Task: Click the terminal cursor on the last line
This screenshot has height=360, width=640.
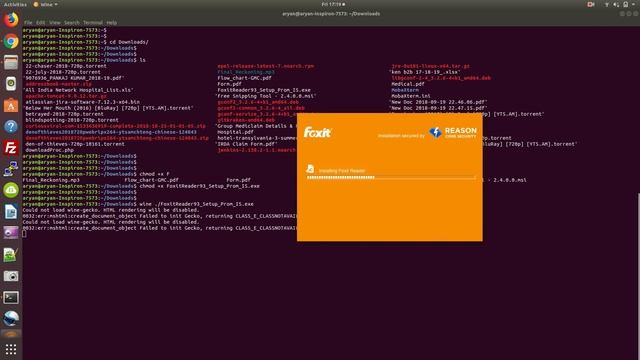Action: click(x=24, y=234)
